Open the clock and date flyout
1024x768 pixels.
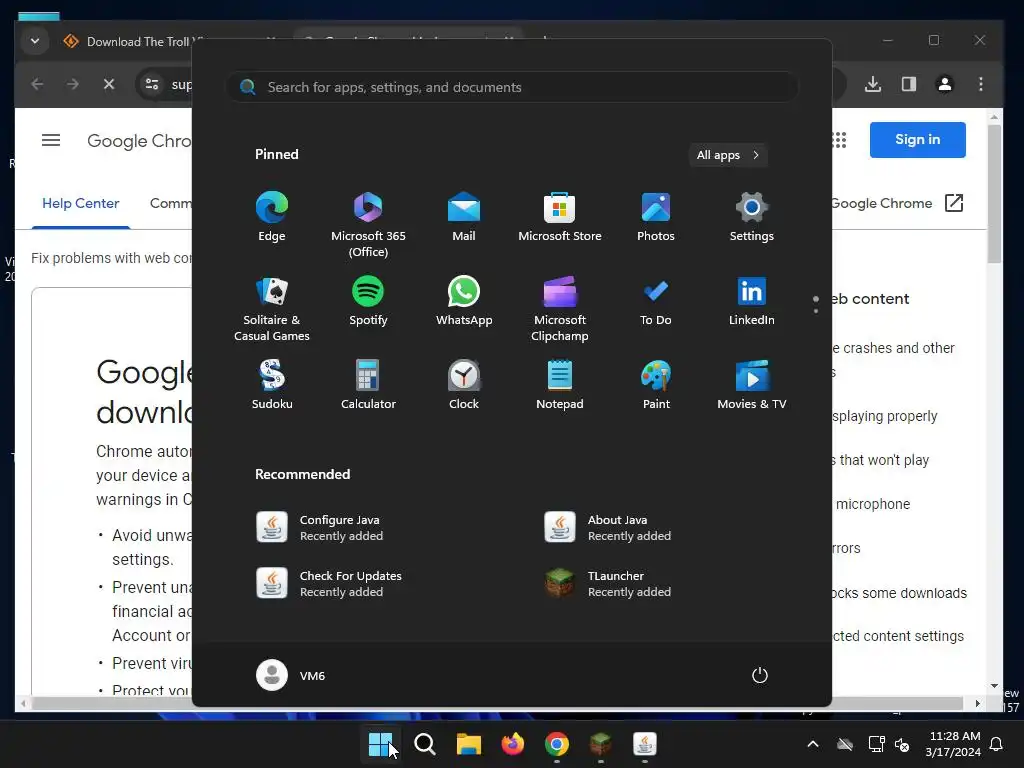[953, 744]
